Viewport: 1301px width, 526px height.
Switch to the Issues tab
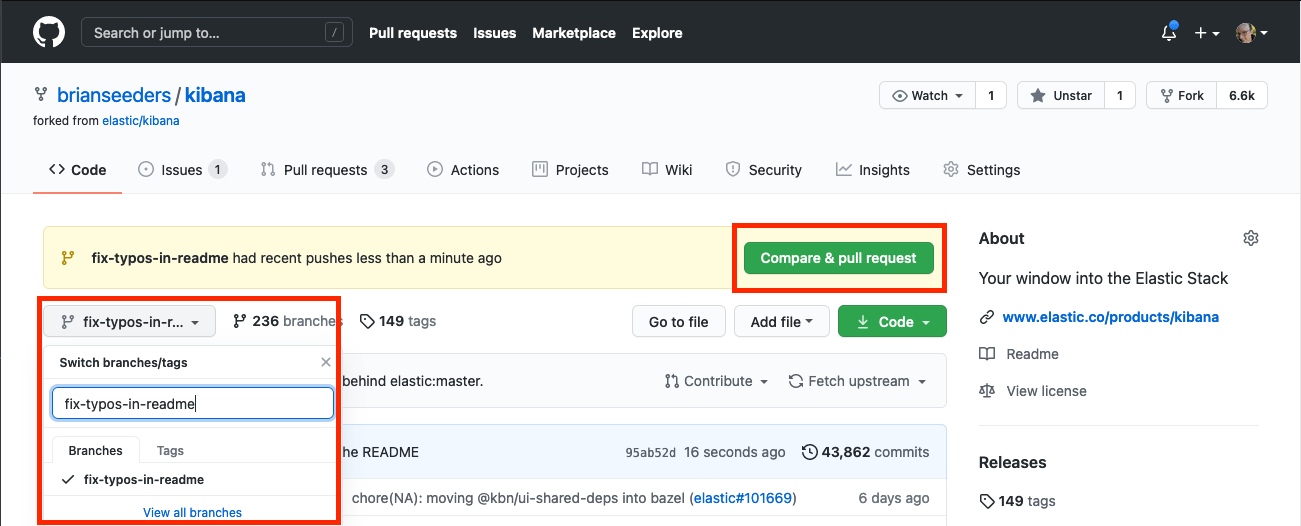tap(183, 170)
